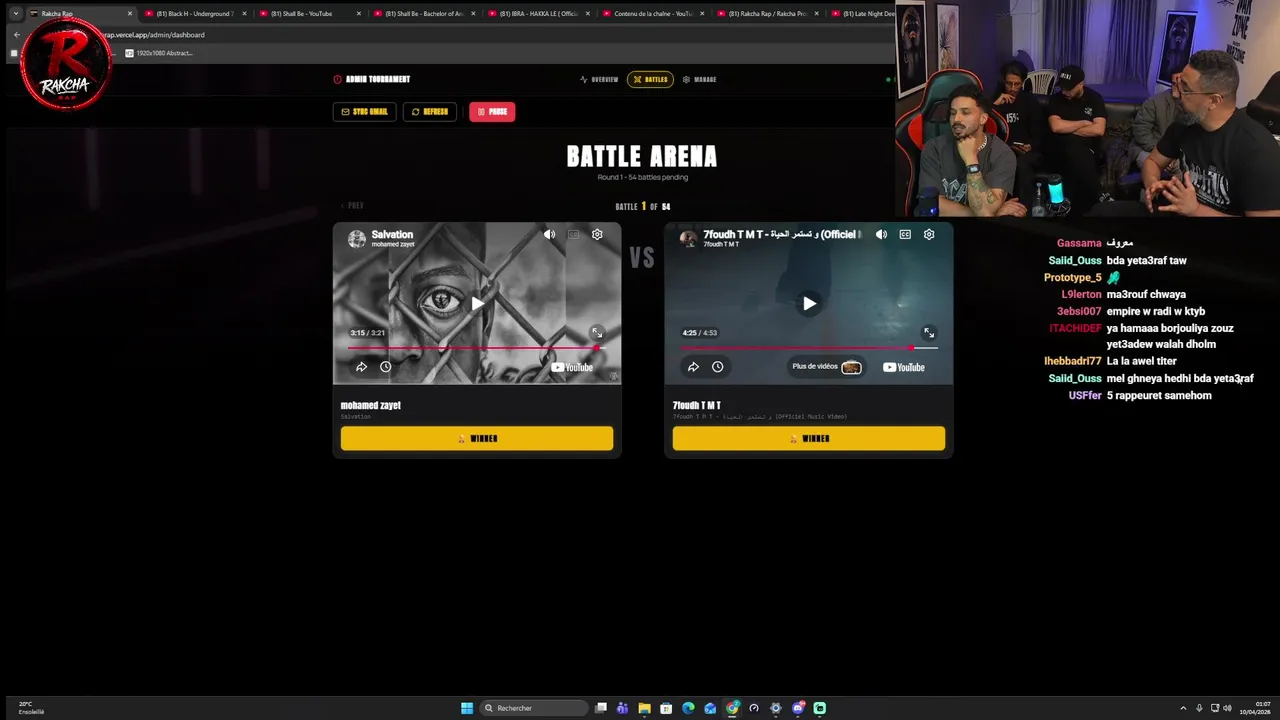Open the Manage tab
Screen dimensions: 1280x720
699,79
